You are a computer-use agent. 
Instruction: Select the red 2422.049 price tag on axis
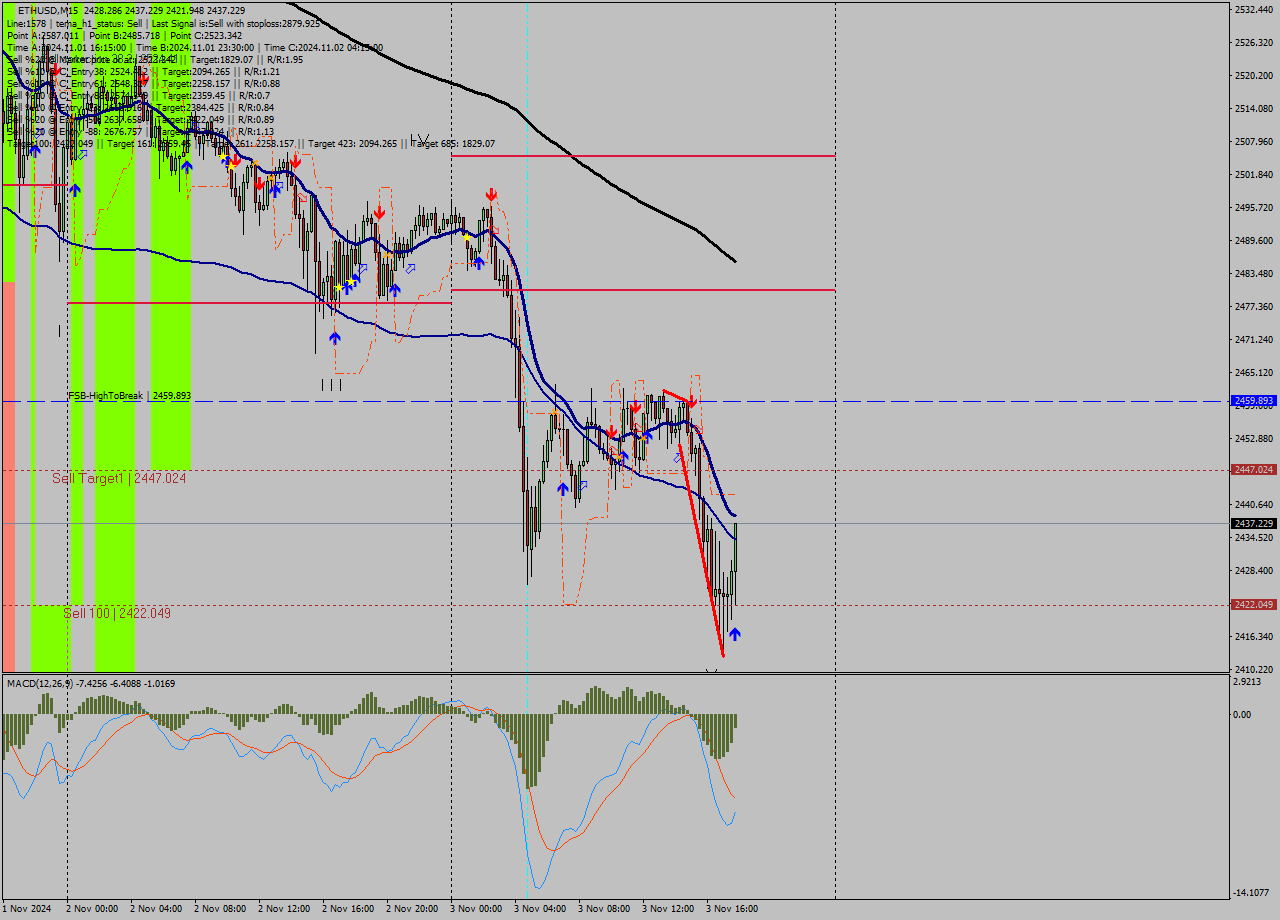[1254, 604]
